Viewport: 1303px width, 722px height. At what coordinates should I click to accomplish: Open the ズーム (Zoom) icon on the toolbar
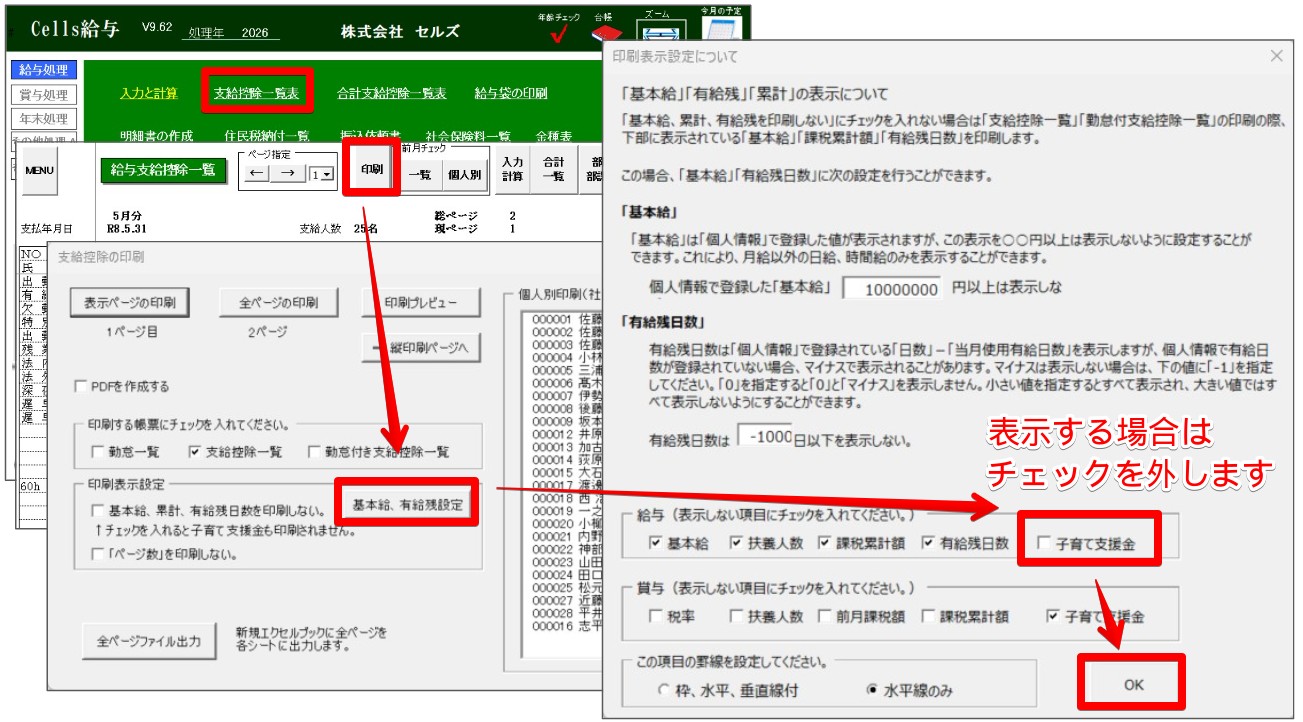pyautogui.click(x=662, y=34)
